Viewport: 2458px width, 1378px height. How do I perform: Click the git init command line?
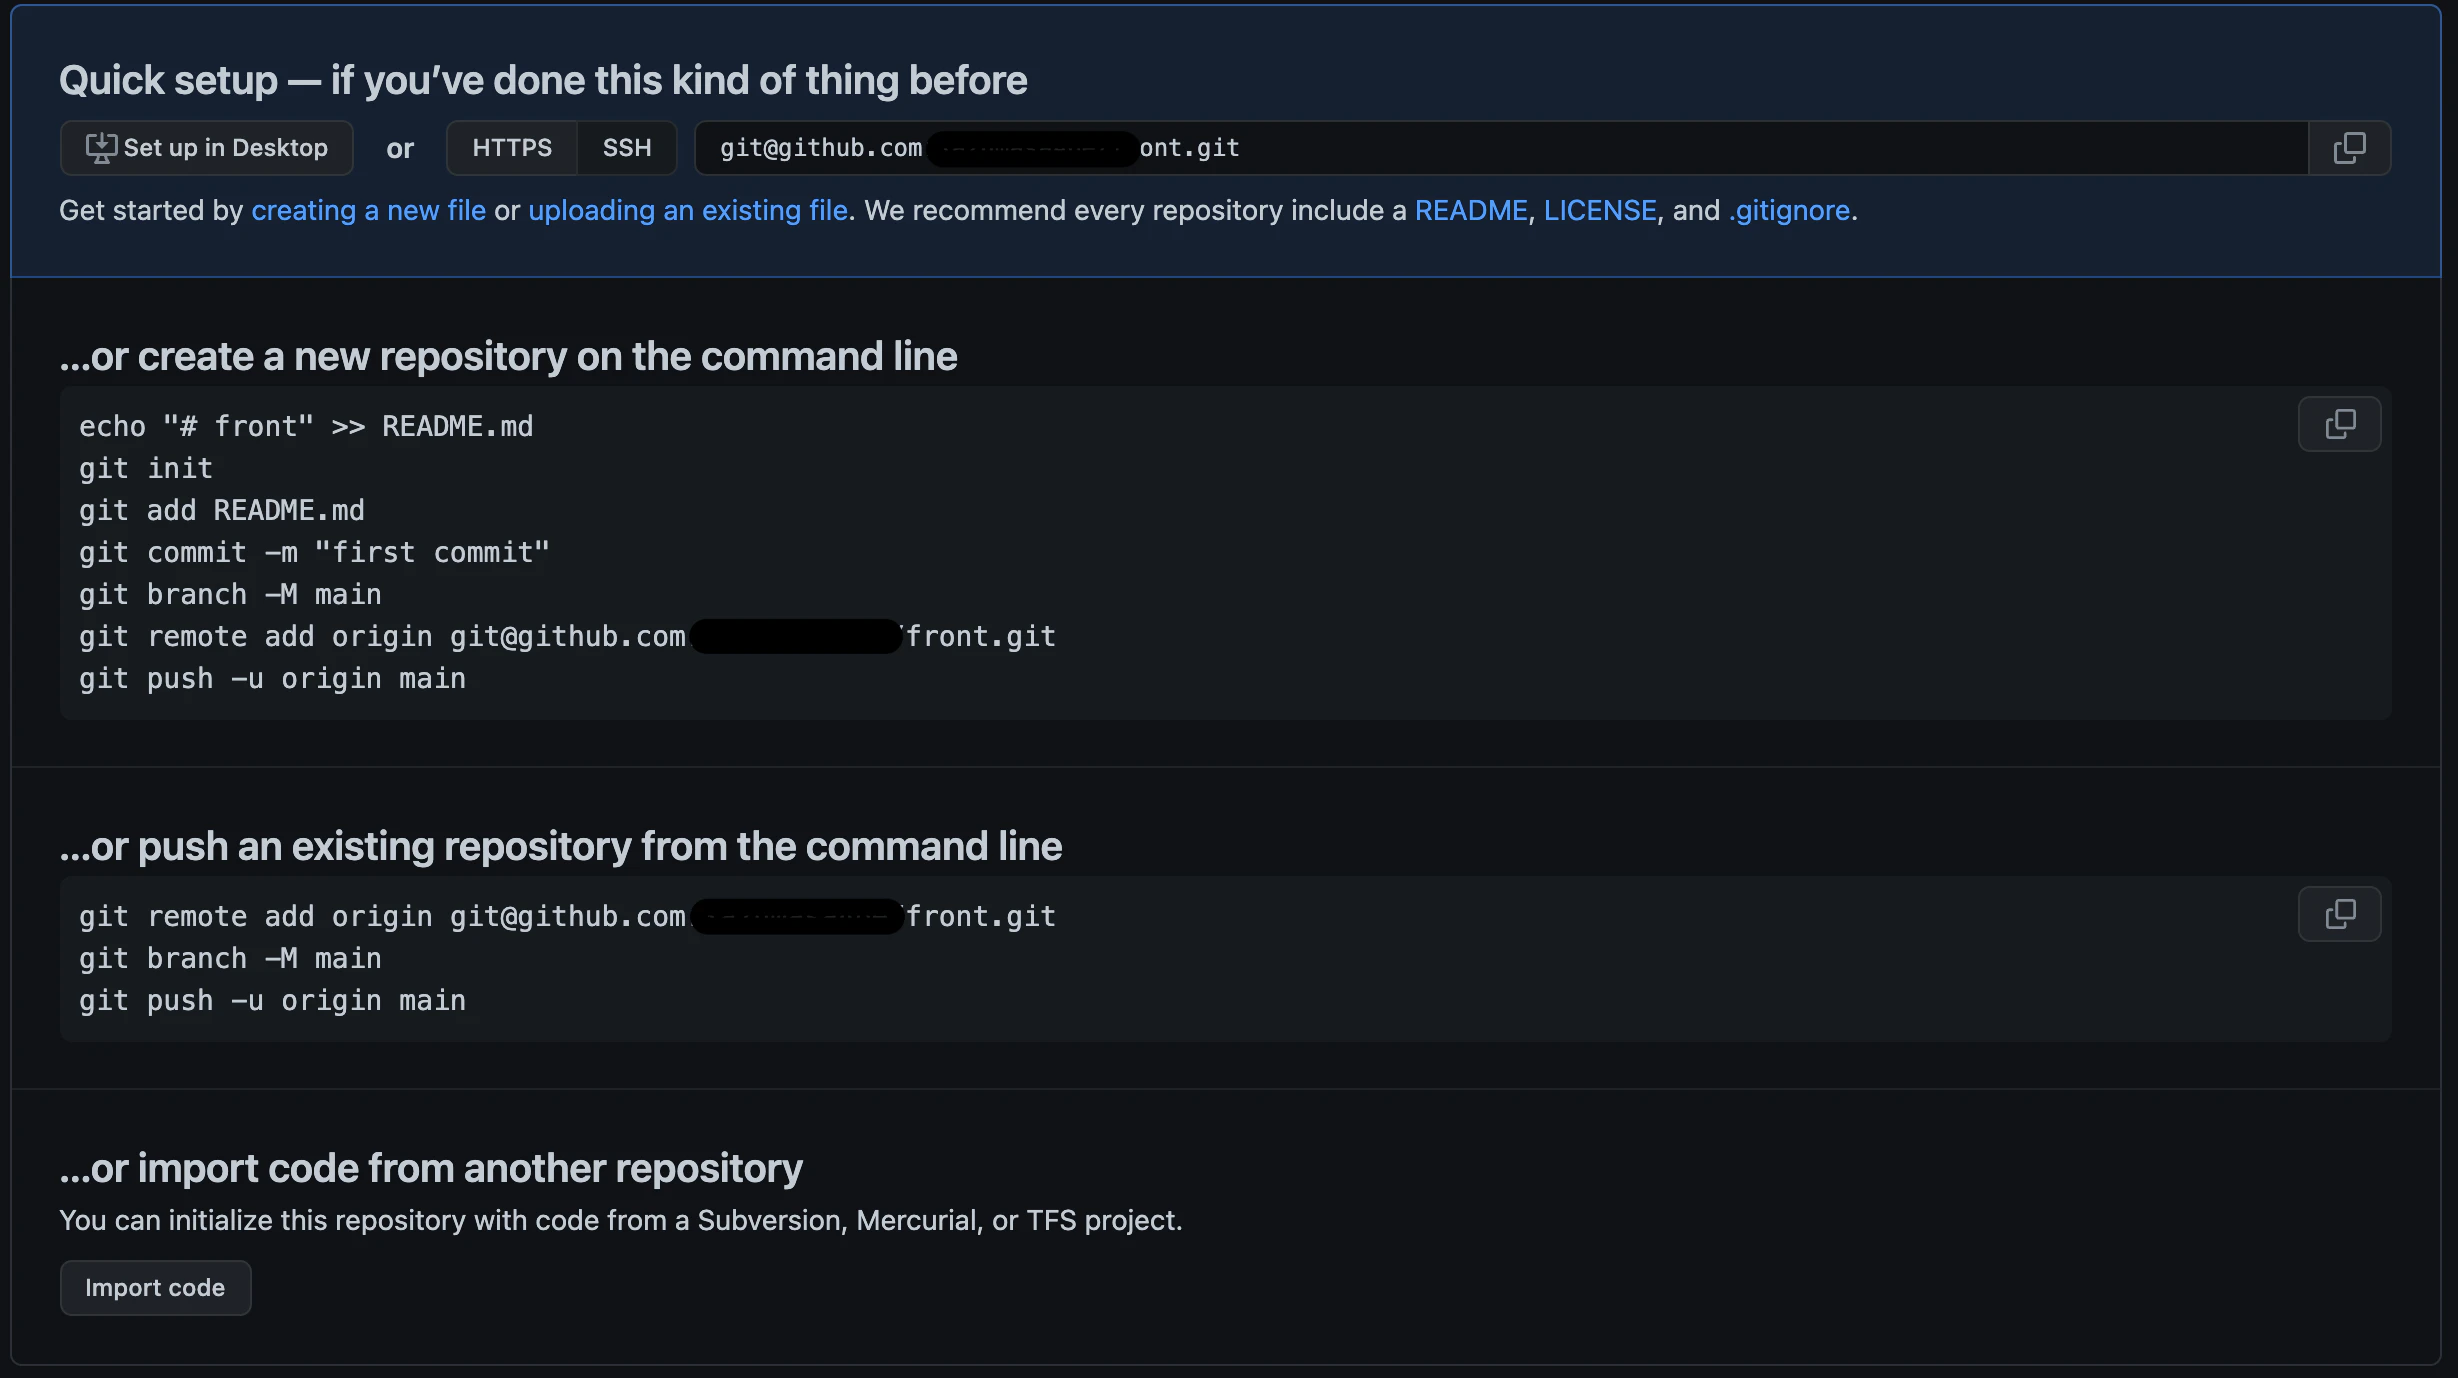pyautogui.click(x=146, y=468)
